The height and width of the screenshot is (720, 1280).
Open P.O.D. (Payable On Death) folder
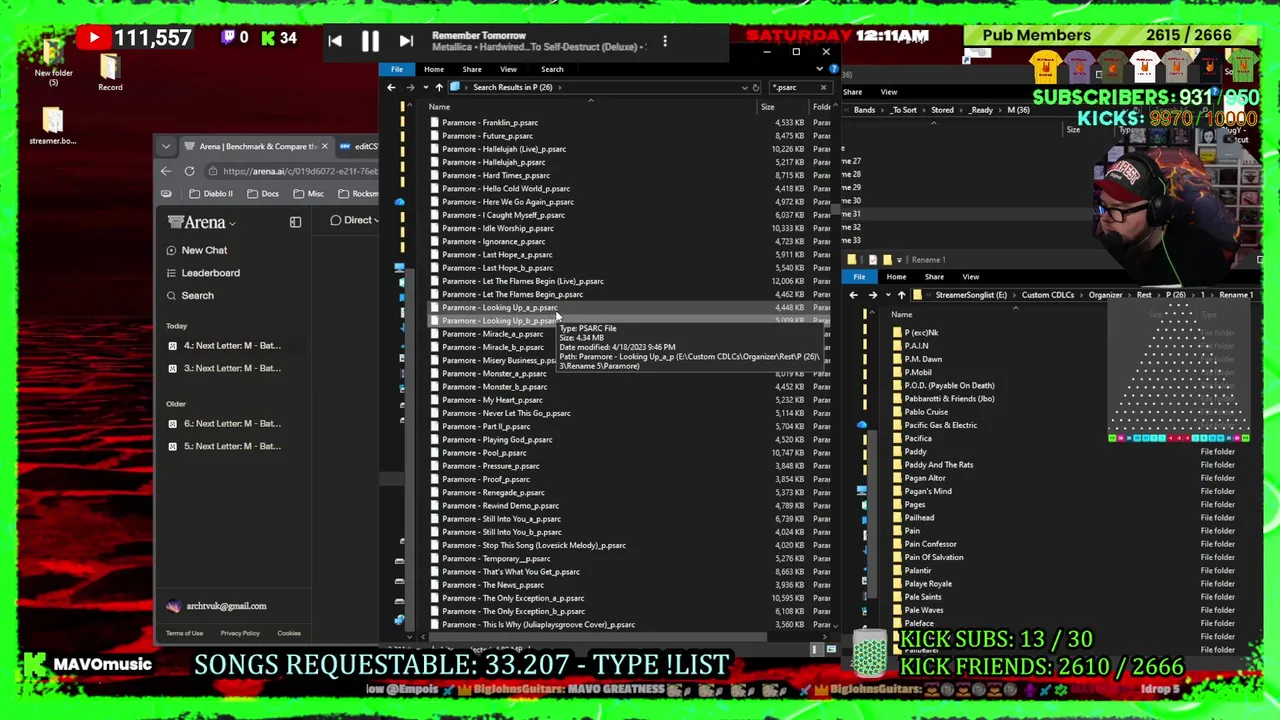[x=942, y=385]
